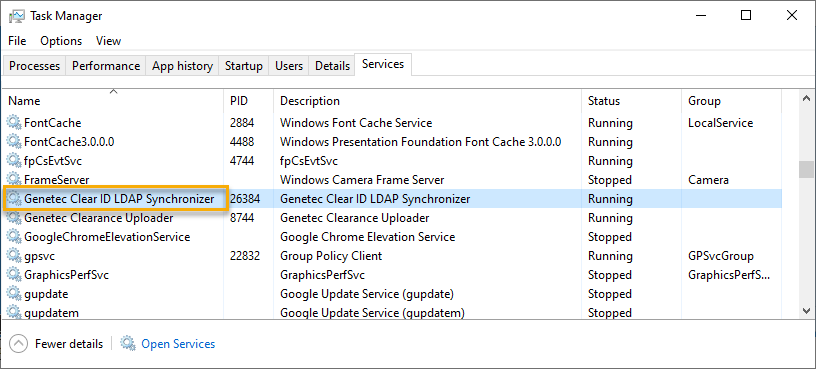The height and width of the screenshot is (369, 816).
Task: Select the FontCache3.0.0.0 service name
Action: click(x=69, y=142)
